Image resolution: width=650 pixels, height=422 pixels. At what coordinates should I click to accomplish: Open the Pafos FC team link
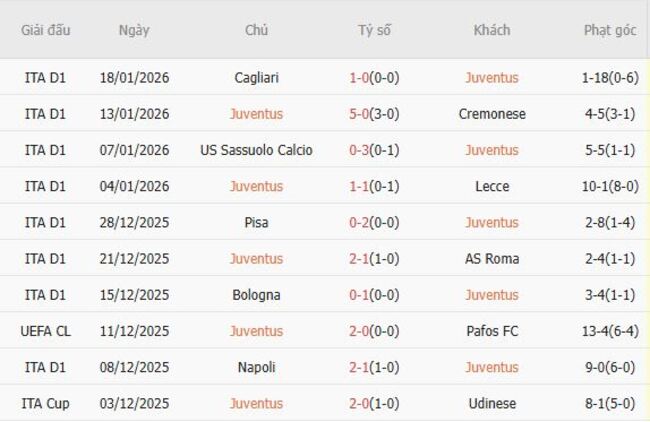491,331
